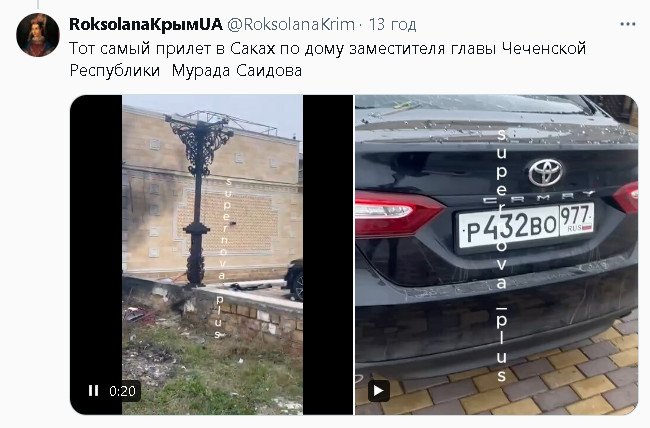
Task: Open the RoksolanaКрымUA profile avatar
Action: 38,35
